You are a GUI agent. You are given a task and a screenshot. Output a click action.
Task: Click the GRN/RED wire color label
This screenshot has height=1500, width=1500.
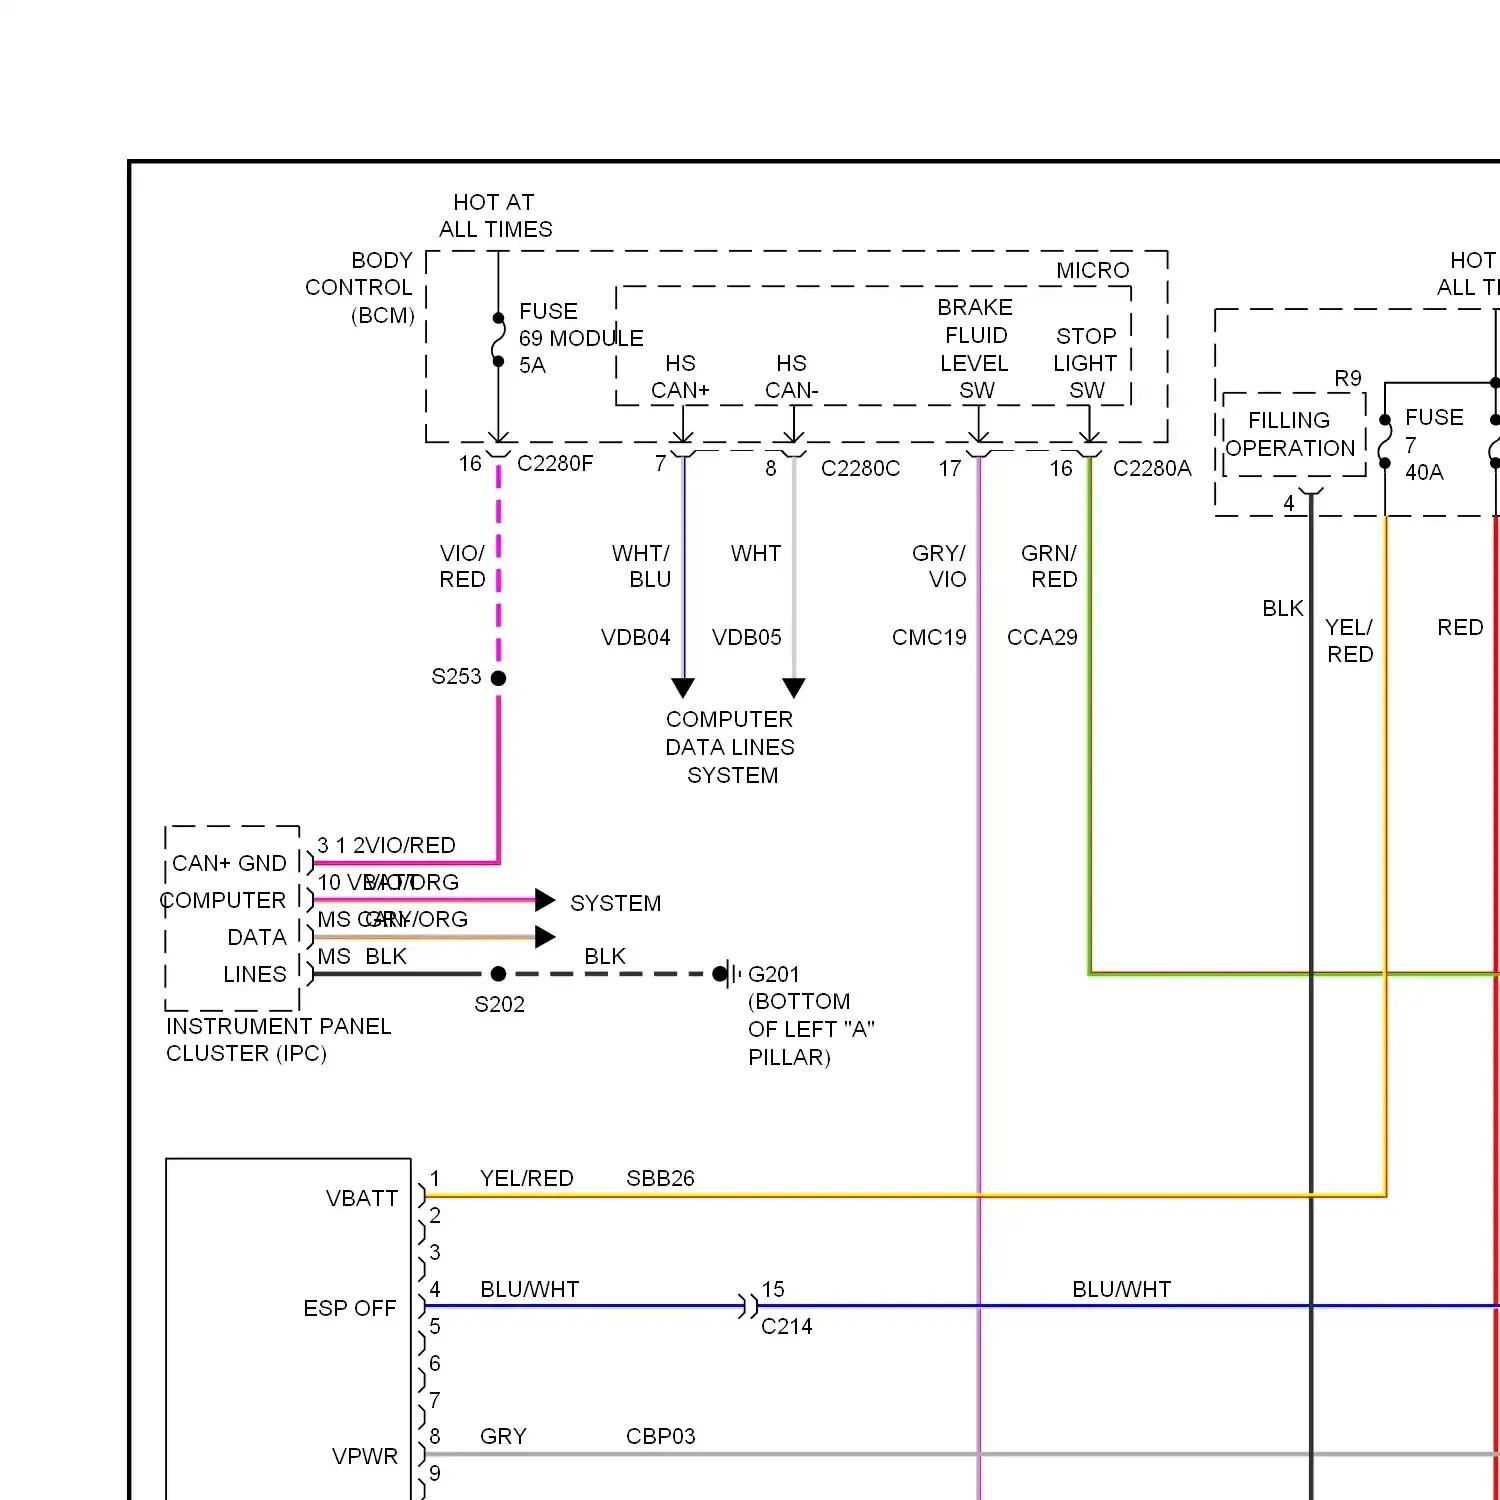(1049, 566)
